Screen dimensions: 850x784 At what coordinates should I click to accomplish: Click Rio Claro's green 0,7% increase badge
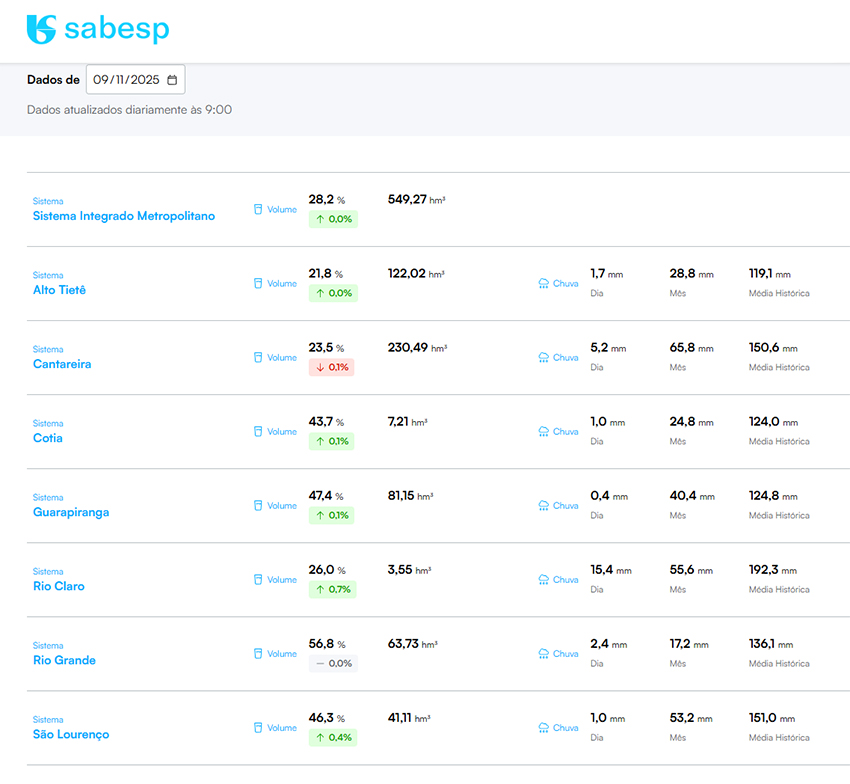pos(332,589)
